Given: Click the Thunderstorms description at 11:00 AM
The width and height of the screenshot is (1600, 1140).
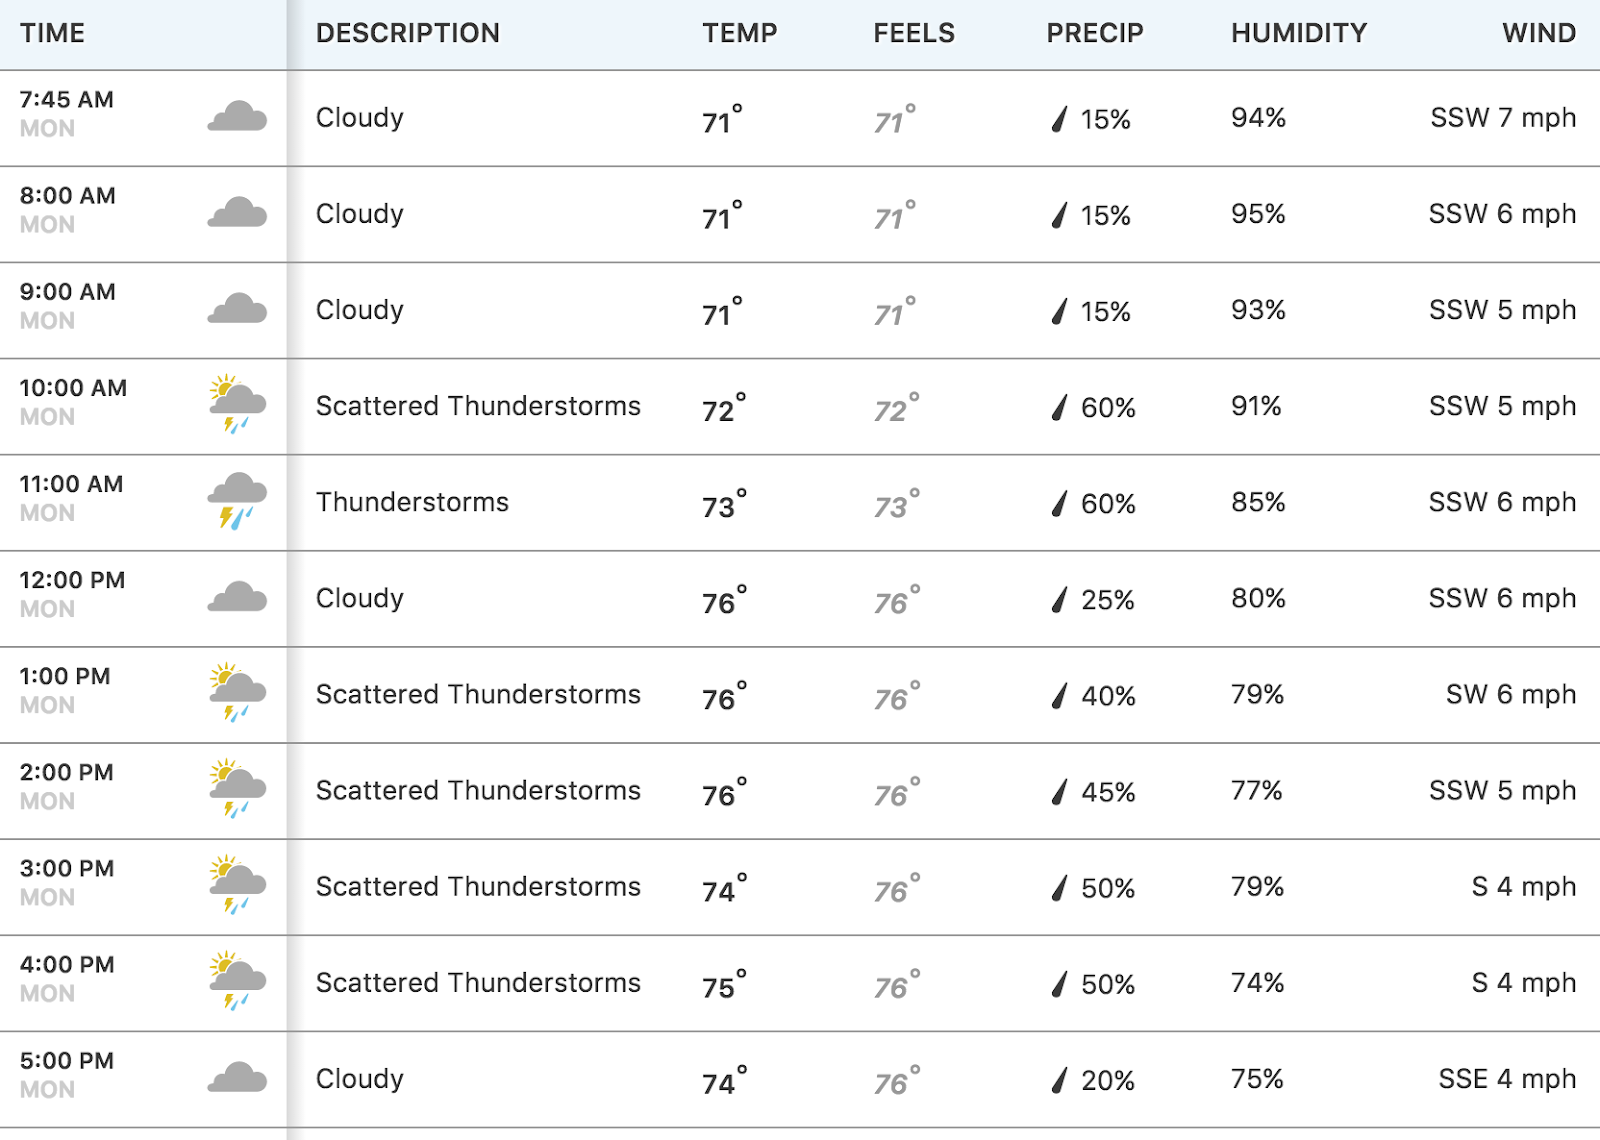Looking at the screenshot, I should 412,502.
